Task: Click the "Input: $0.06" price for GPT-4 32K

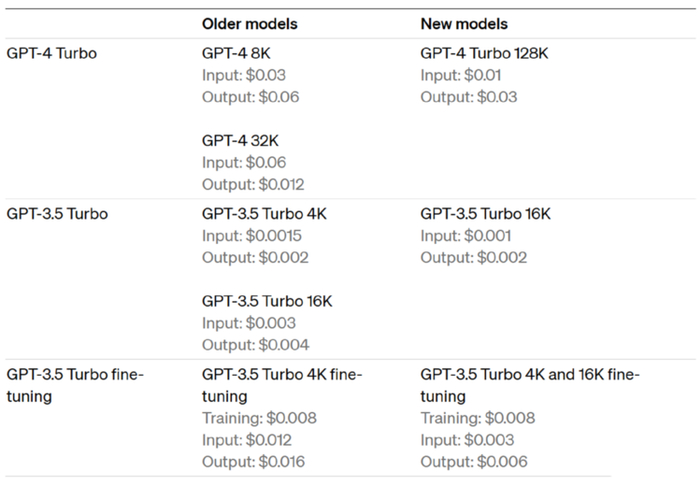Action: (245, 162)
